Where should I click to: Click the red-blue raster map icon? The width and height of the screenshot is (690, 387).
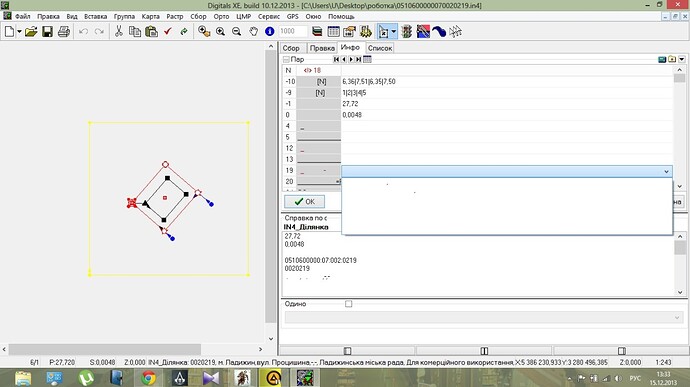(423, 32)
